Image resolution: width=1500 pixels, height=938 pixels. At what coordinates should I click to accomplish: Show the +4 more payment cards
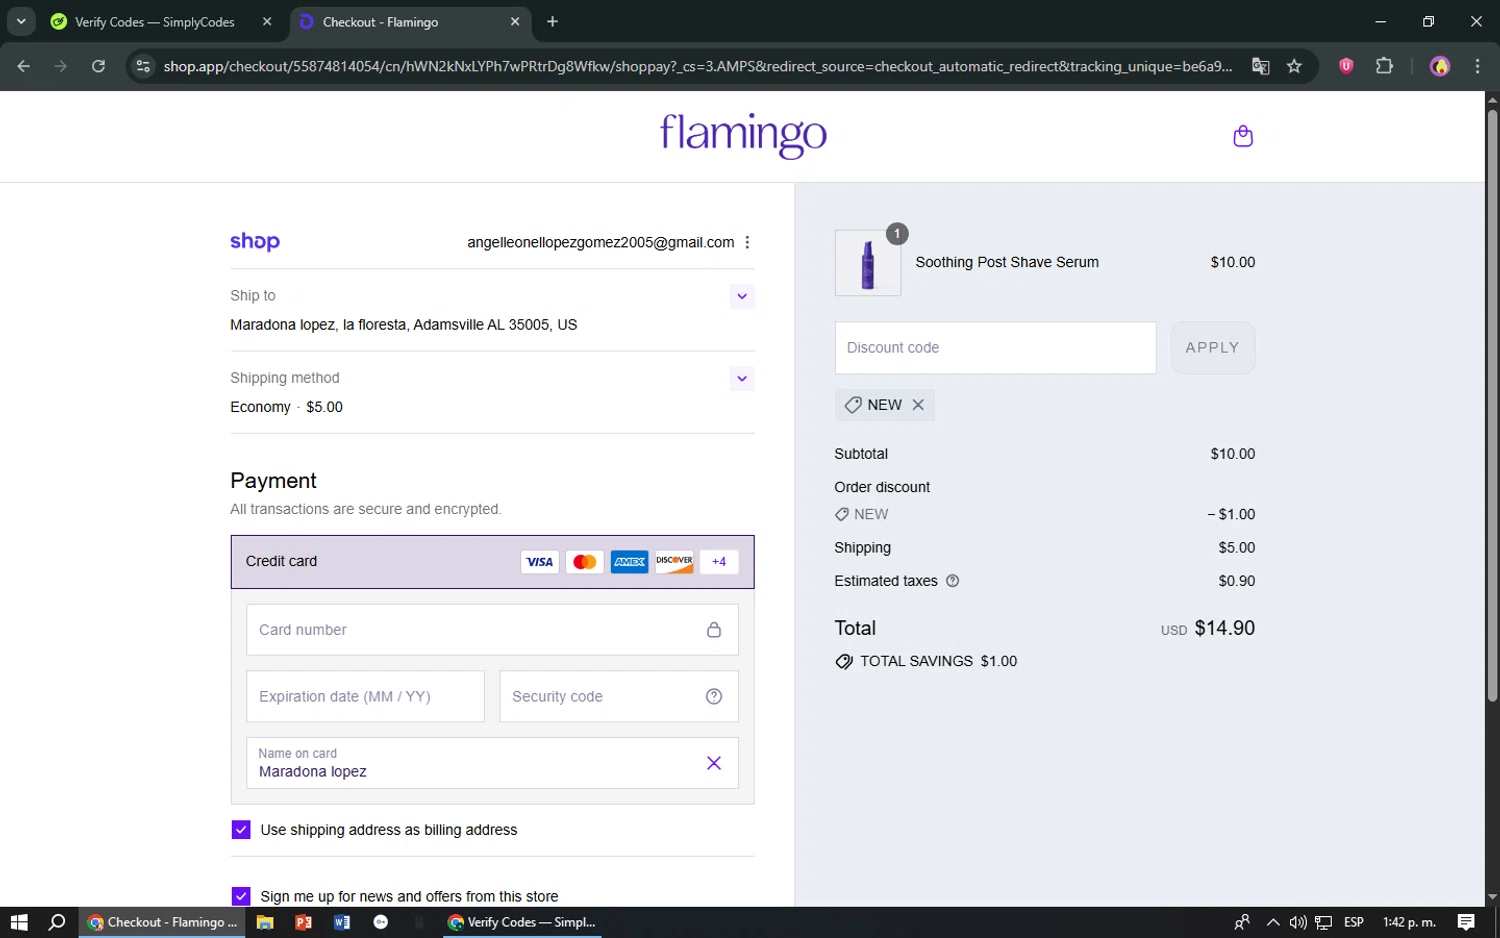[x=719, y=562]
